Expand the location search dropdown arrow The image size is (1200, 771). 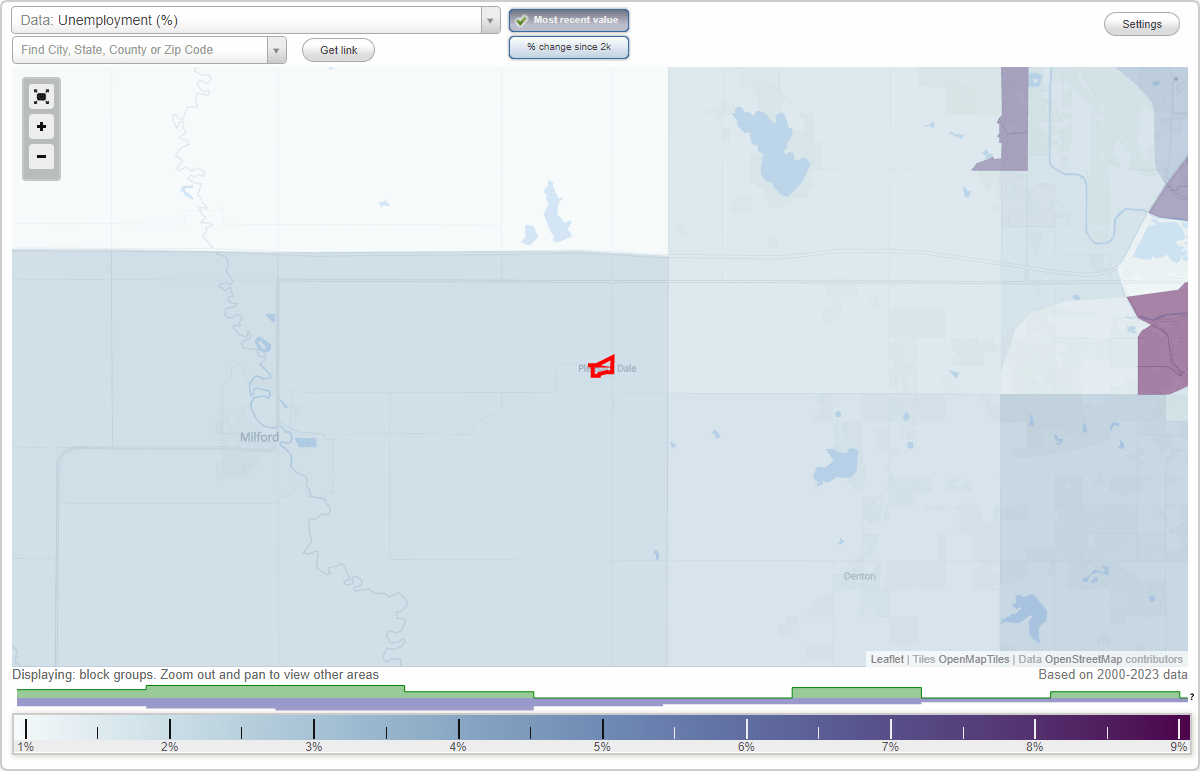(x=277, y=49)
